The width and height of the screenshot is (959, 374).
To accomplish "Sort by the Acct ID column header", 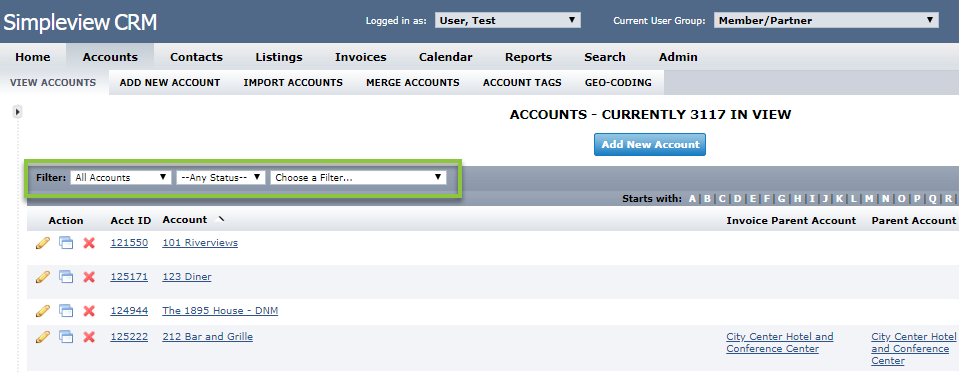I will click(x=131, y=221).
